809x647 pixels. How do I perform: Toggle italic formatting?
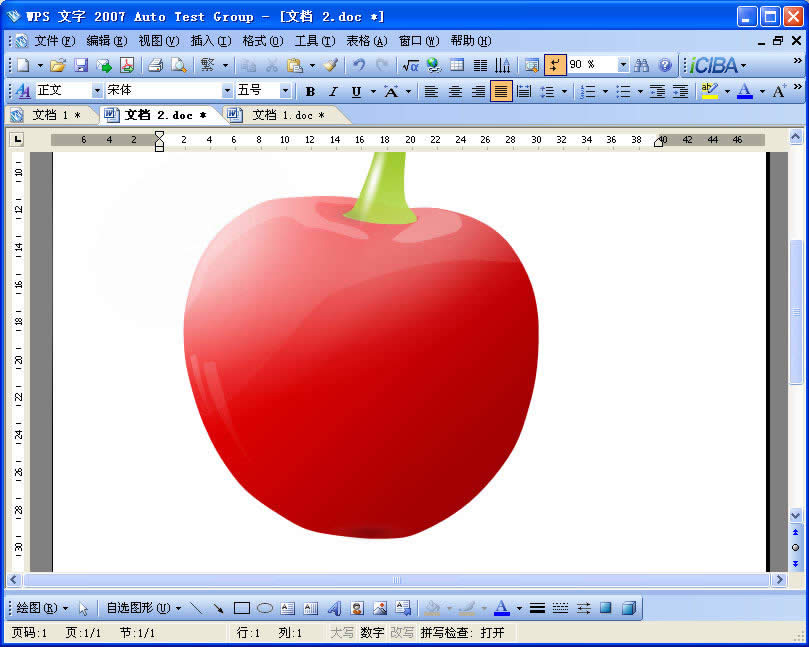[333, 91]
